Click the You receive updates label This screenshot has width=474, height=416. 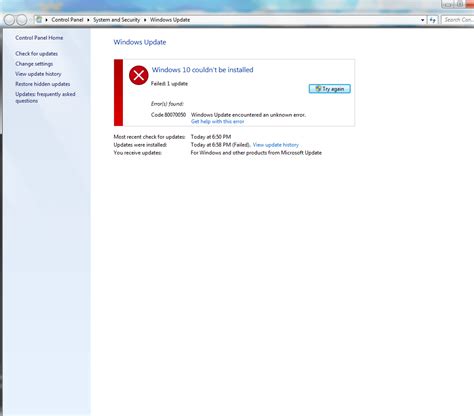[x=138, y=153]
